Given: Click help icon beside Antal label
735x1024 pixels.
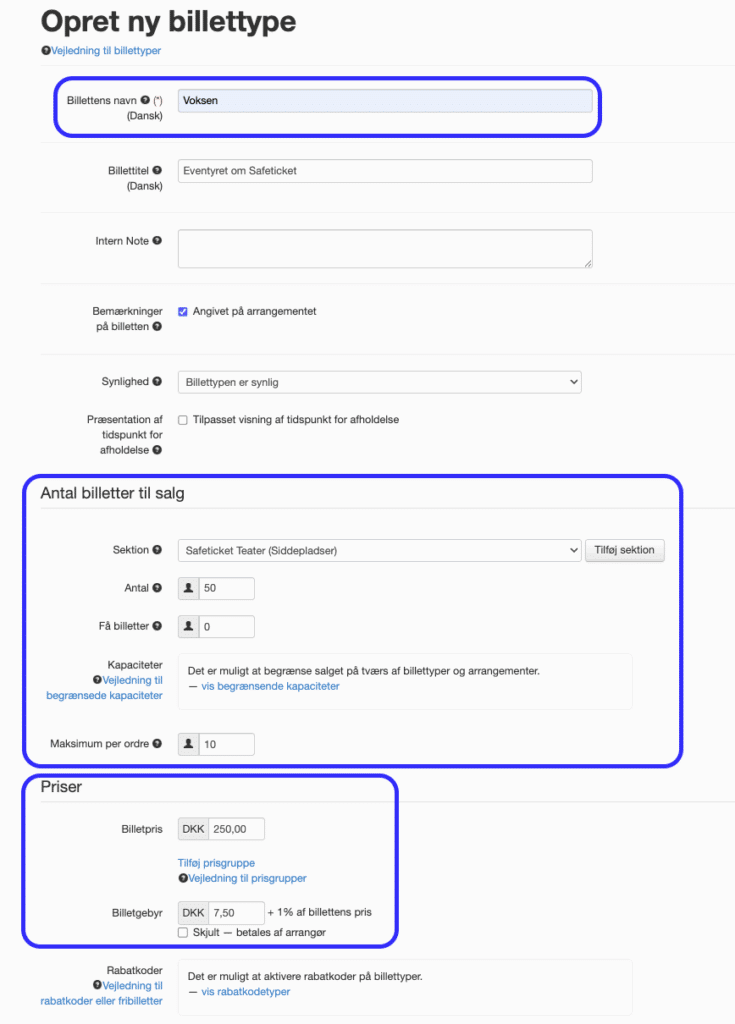Looking at the screenshot, I should coord(157,588).
